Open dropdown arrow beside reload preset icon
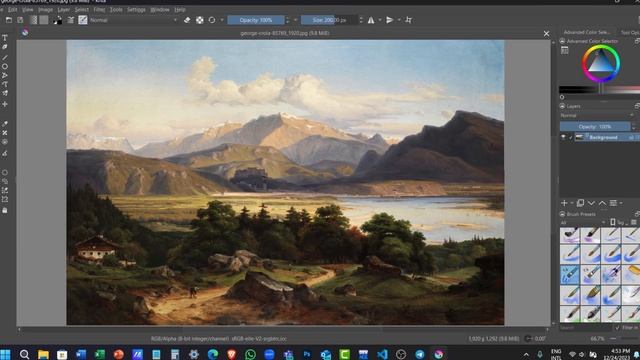The width and height of the screenshot is (640, 360). 222,20
